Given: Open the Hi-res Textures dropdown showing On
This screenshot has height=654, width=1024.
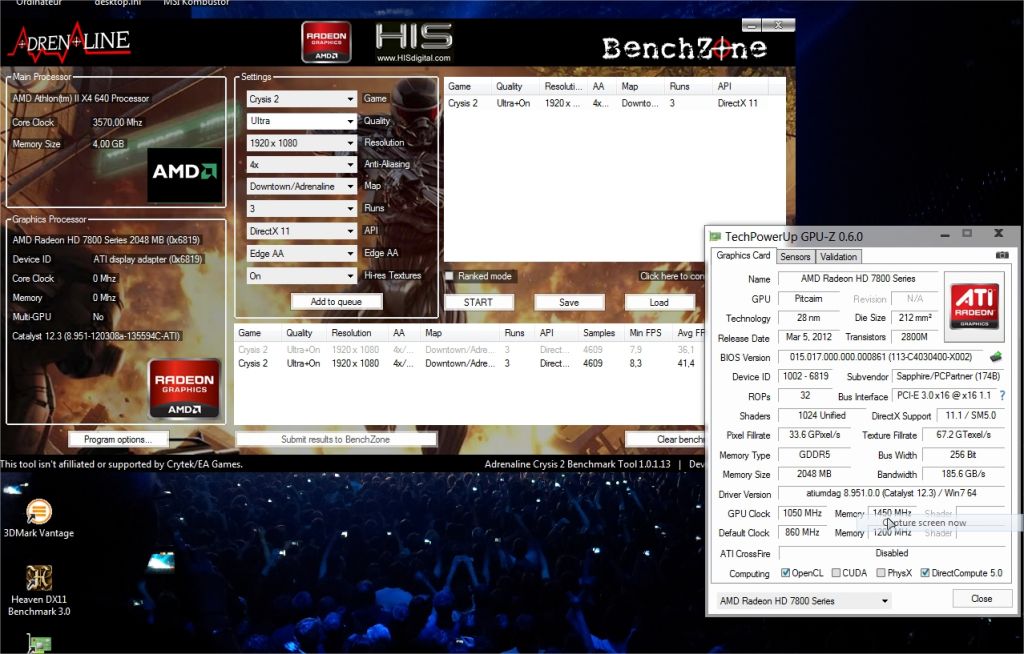Looking at the screenshot, I should 302,276.
